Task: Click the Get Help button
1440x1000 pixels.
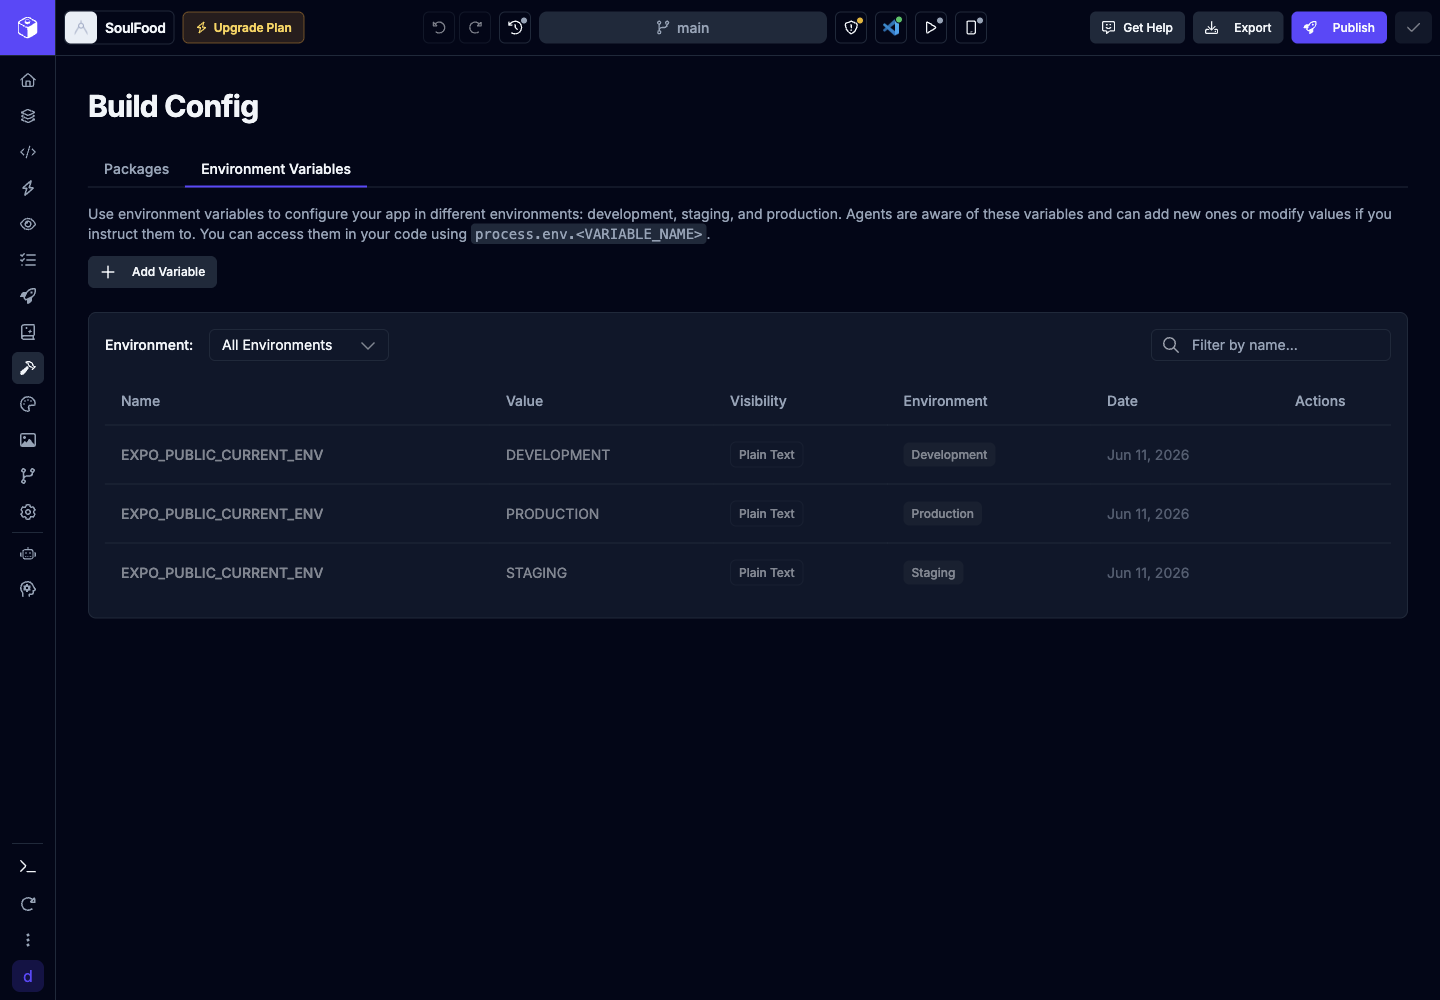Action: [x=1137, y=28]
